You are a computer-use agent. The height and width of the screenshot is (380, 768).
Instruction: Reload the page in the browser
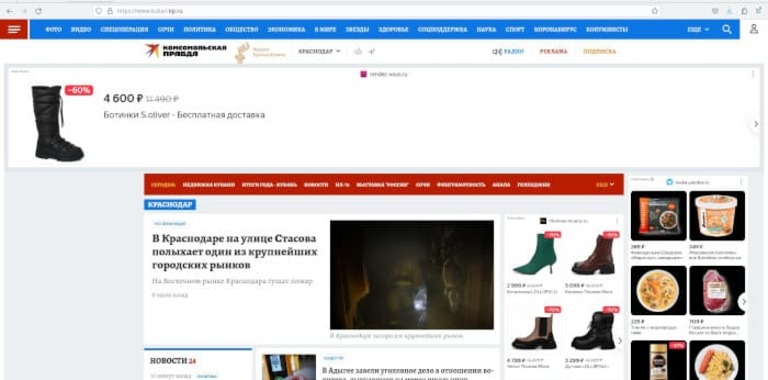[x=38, y=11]
